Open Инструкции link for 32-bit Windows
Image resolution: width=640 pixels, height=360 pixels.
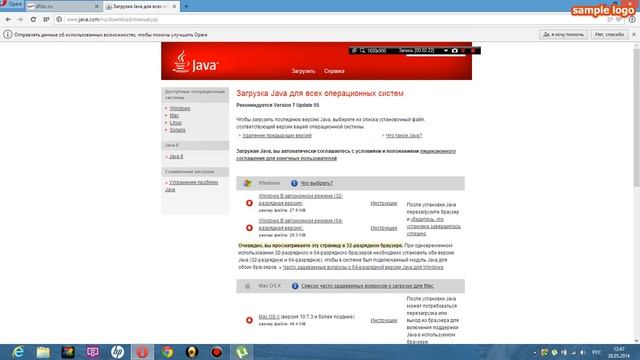384,203
